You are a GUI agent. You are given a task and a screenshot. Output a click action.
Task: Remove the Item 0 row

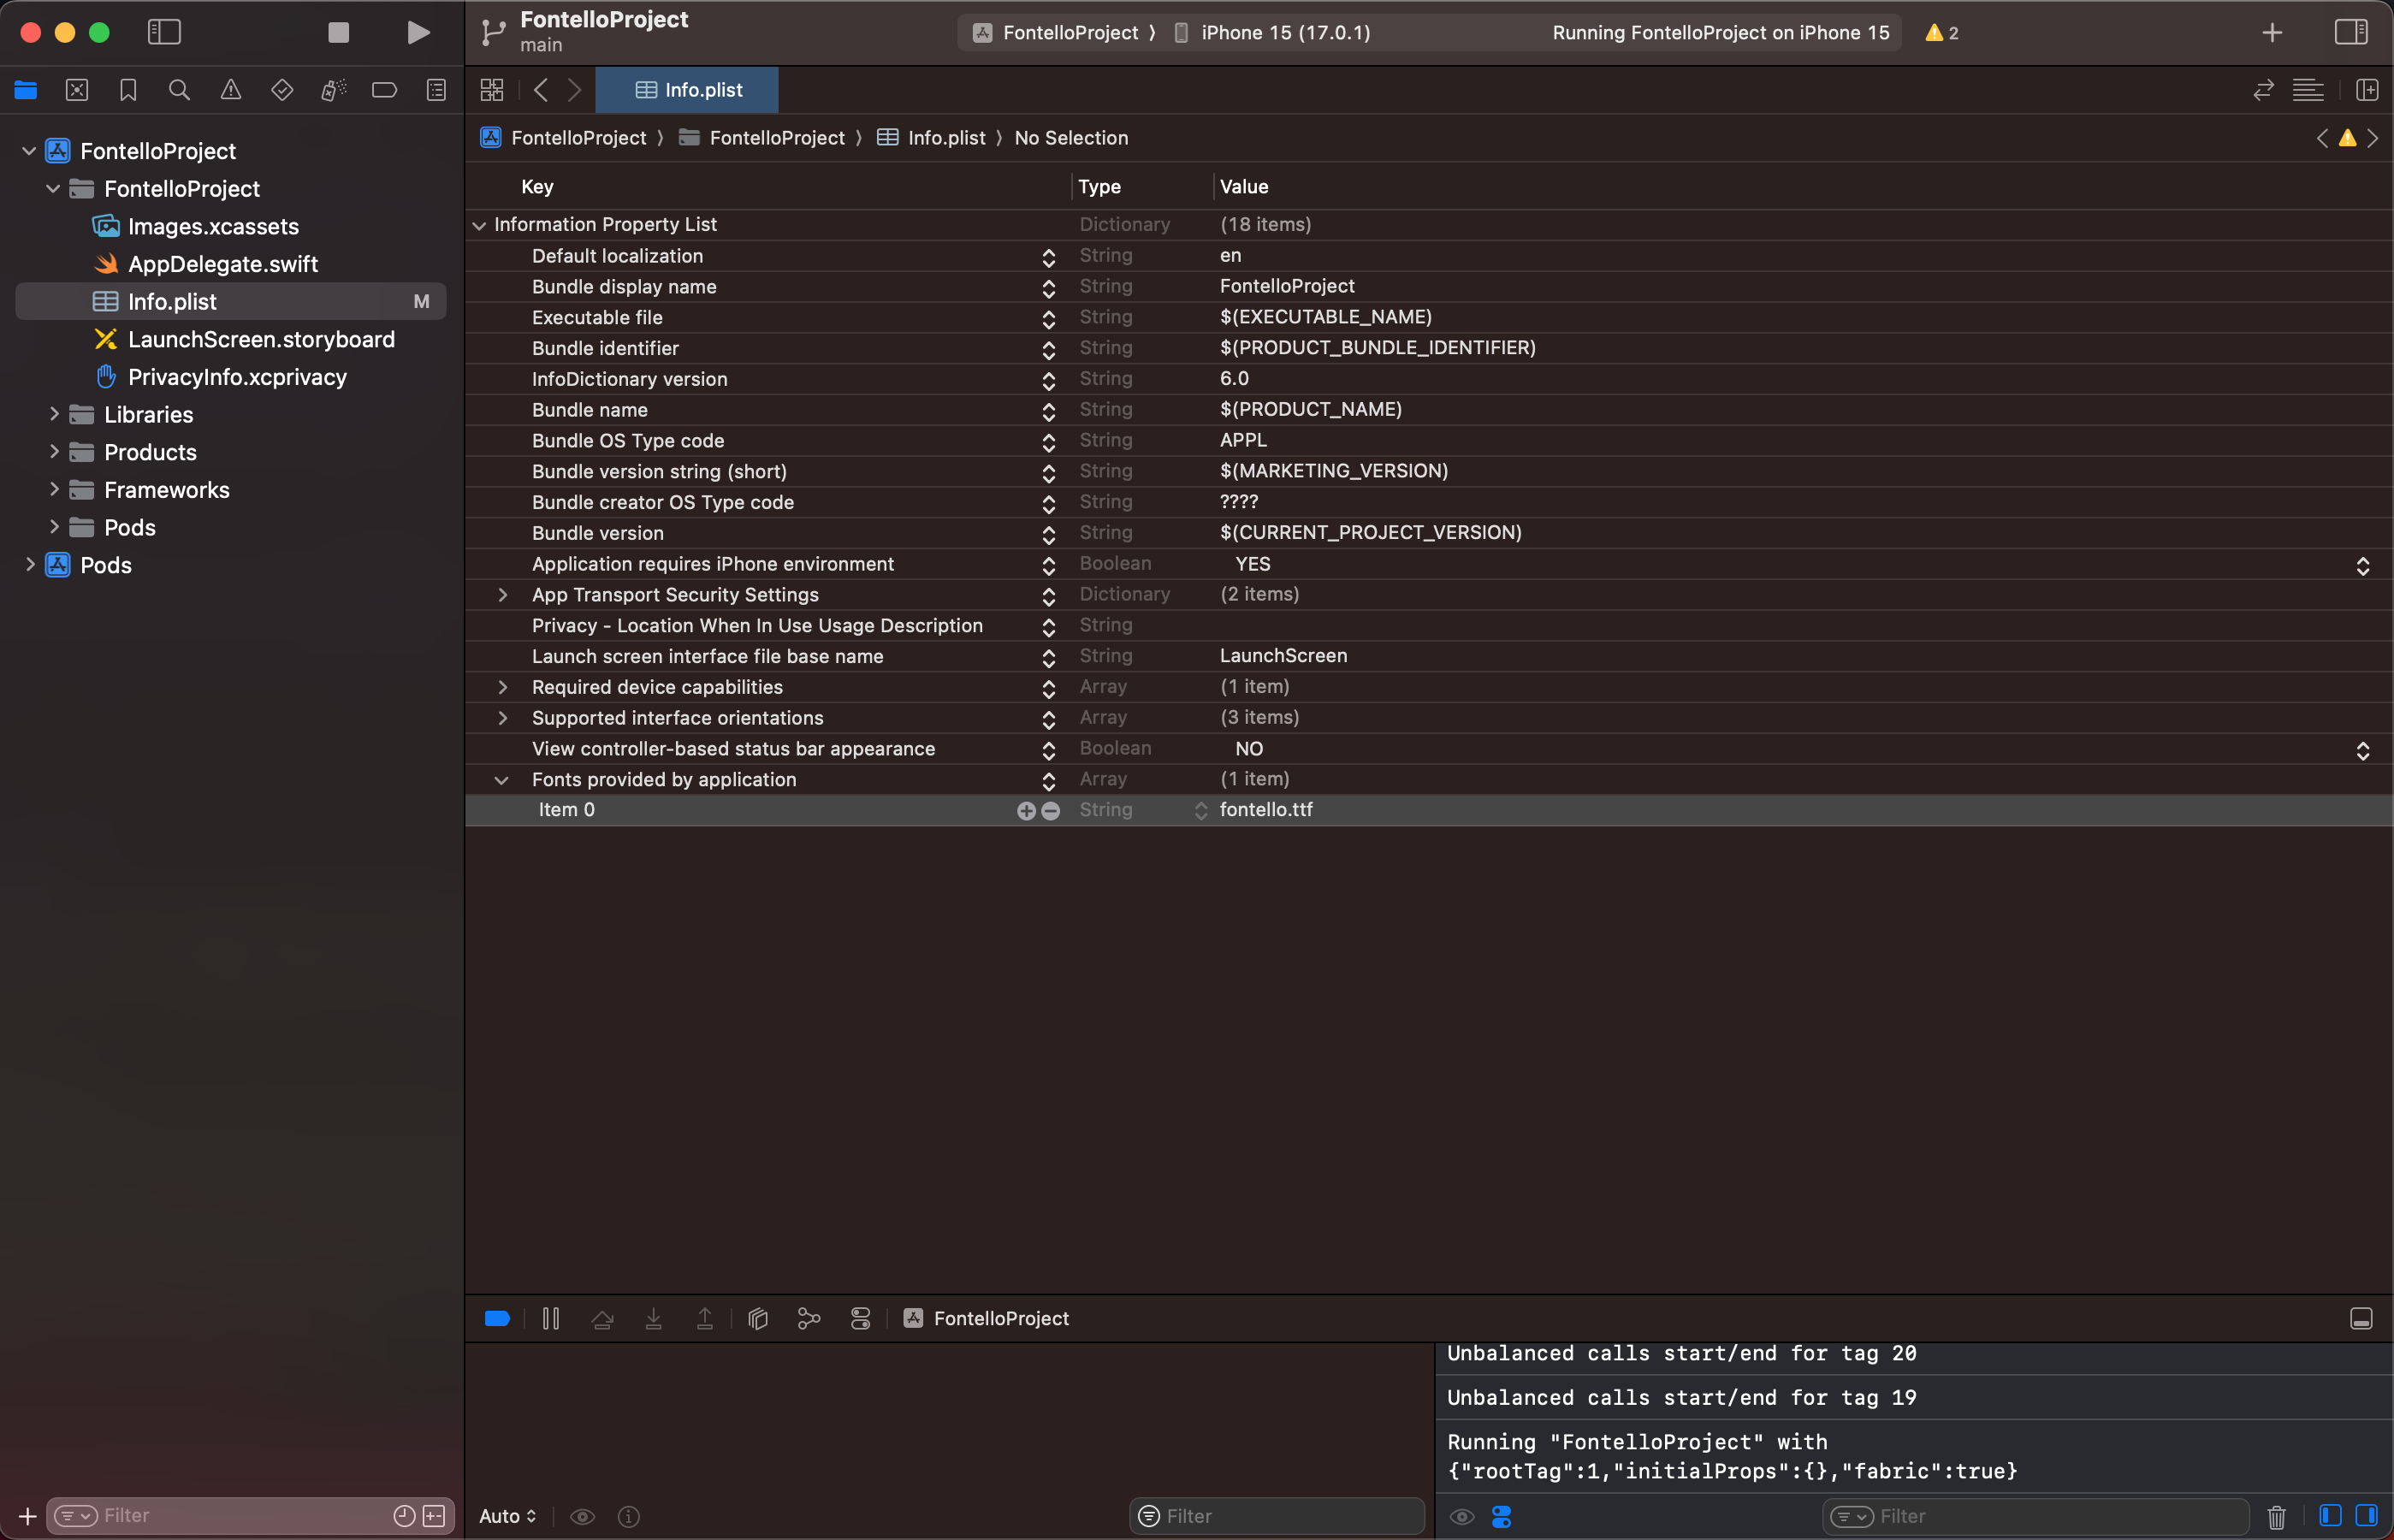(1050, 811)
